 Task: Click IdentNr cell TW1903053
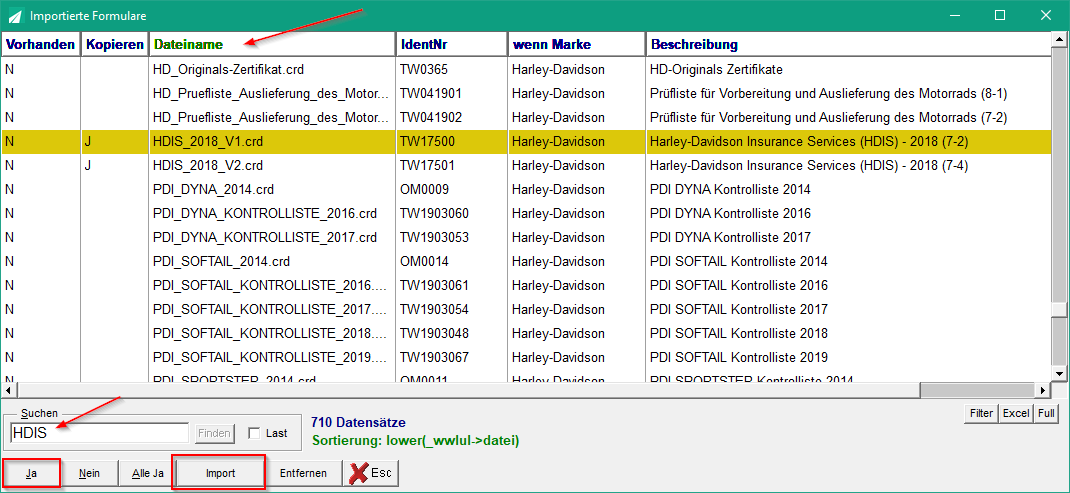[x=435, y=237]
